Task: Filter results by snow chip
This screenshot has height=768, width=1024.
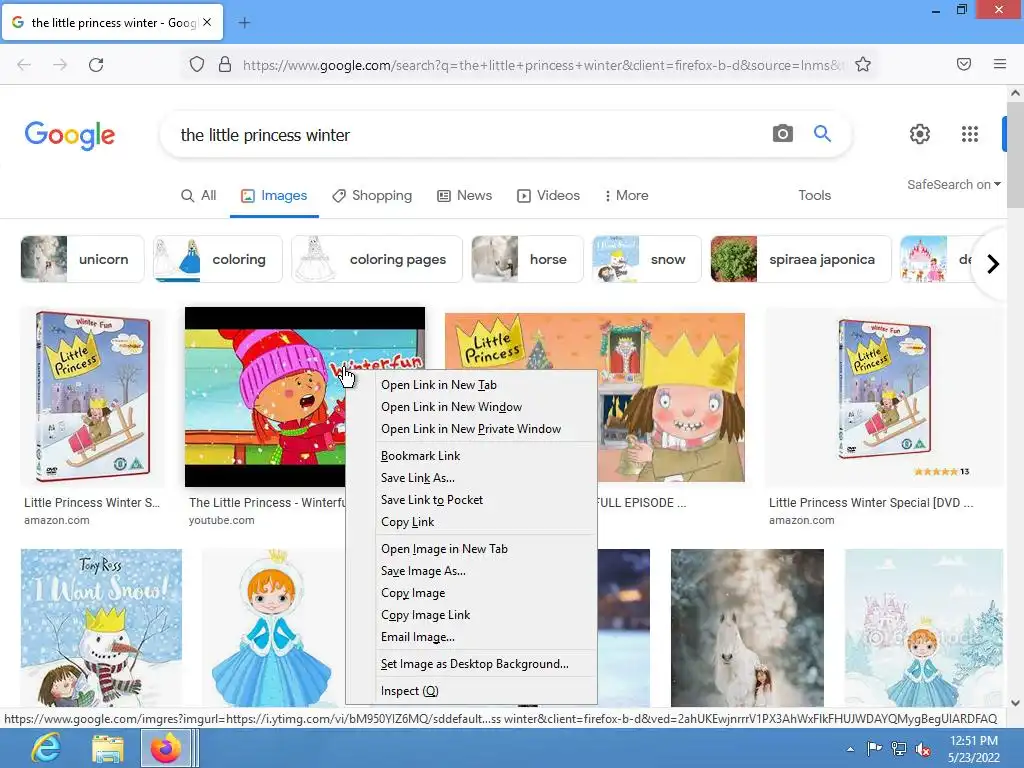Action: click(x=647, y=259)
